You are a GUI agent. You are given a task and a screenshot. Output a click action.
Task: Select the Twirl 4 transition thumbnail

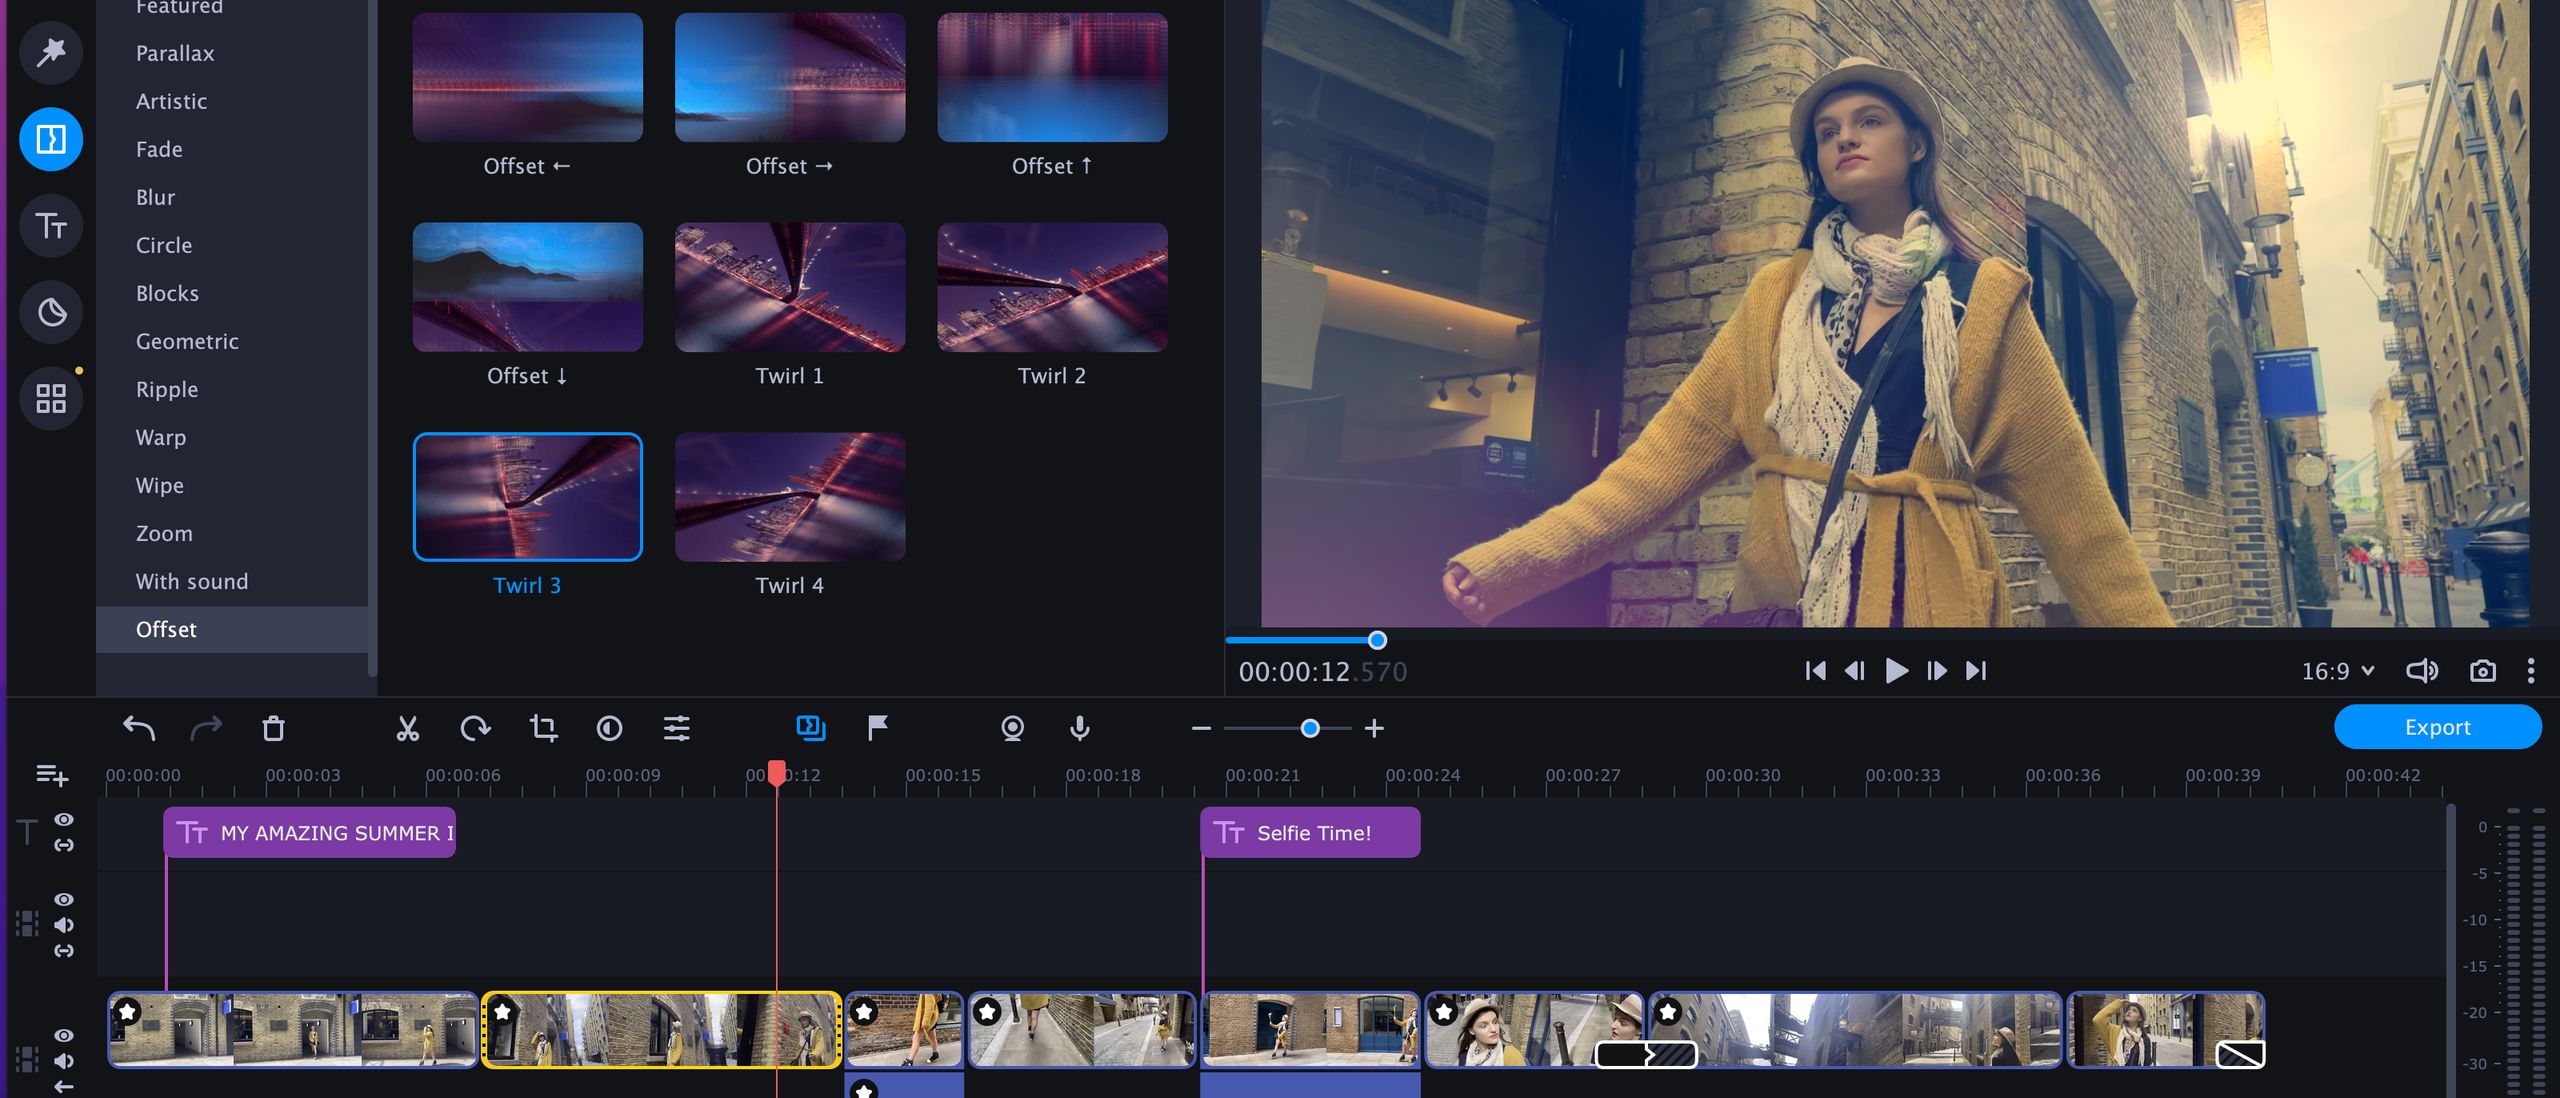tap(789, 497)
